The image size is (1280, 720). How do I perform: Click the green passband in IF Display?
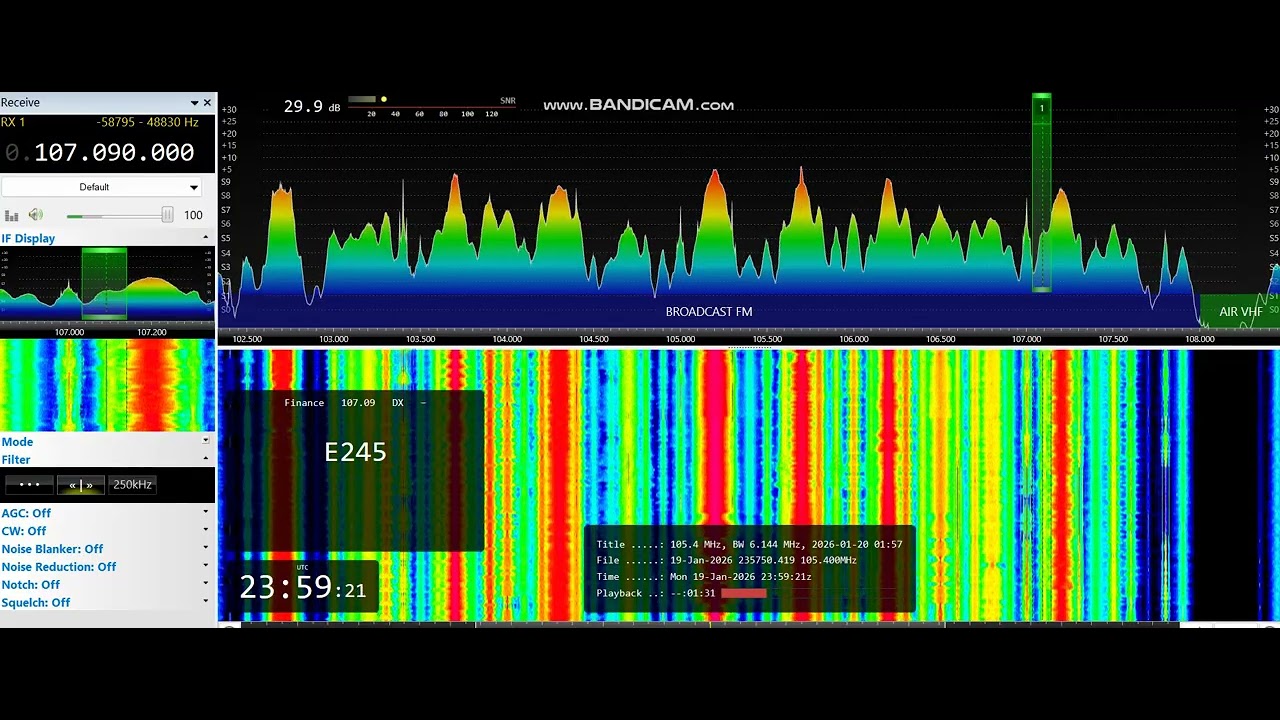[x=104, y=283]
